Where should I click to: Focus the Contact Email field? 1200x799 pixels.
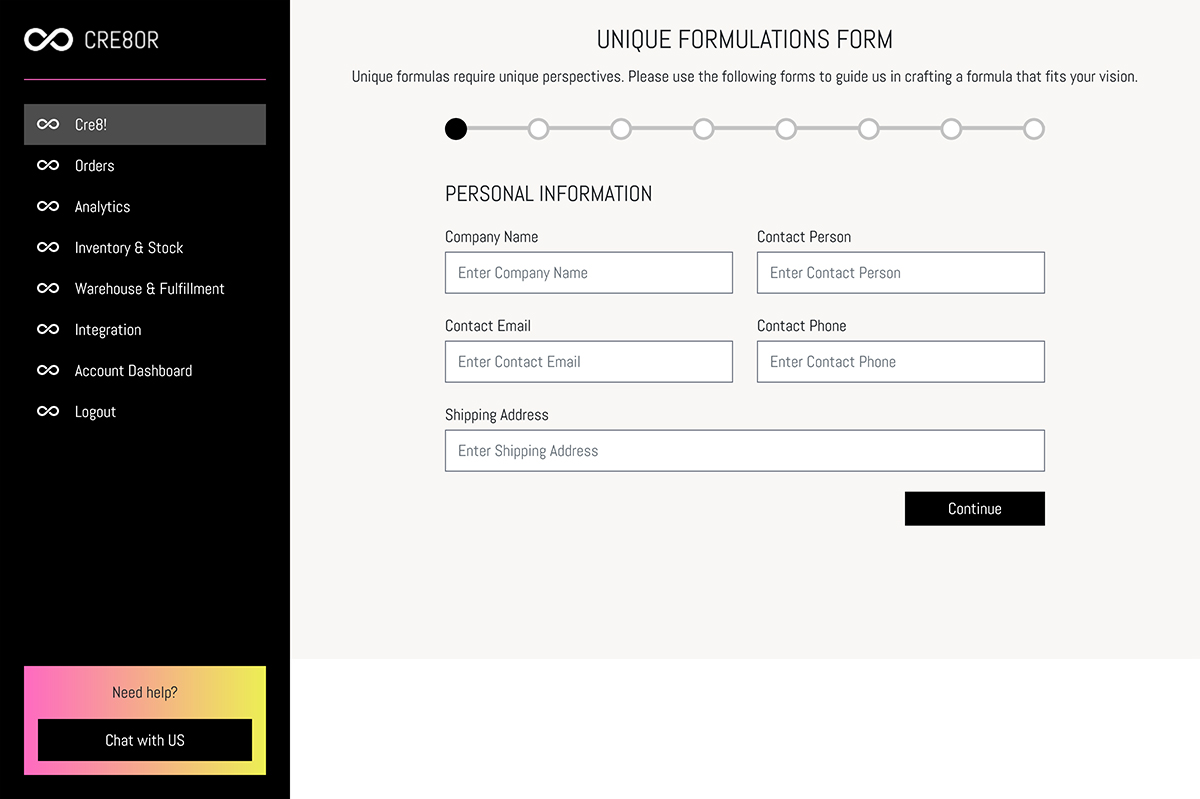[589, 362]
